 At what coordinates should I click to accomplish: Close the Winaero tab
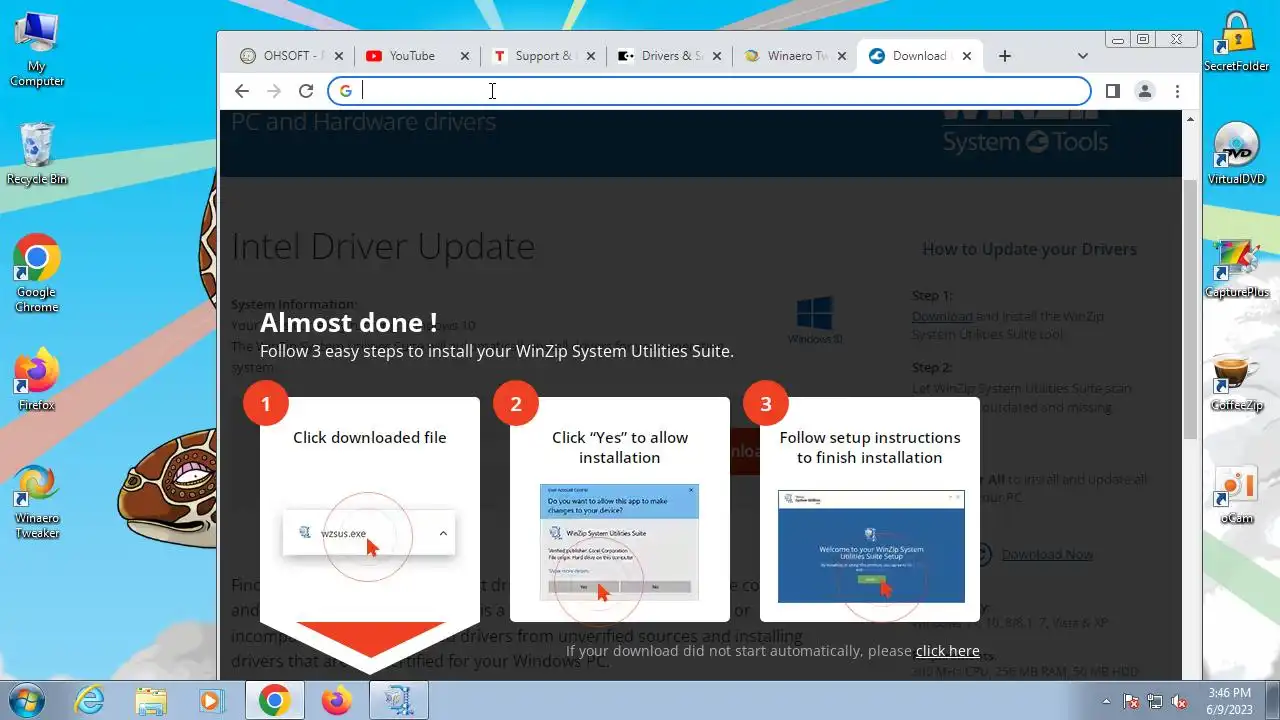[x=841, y=56]
